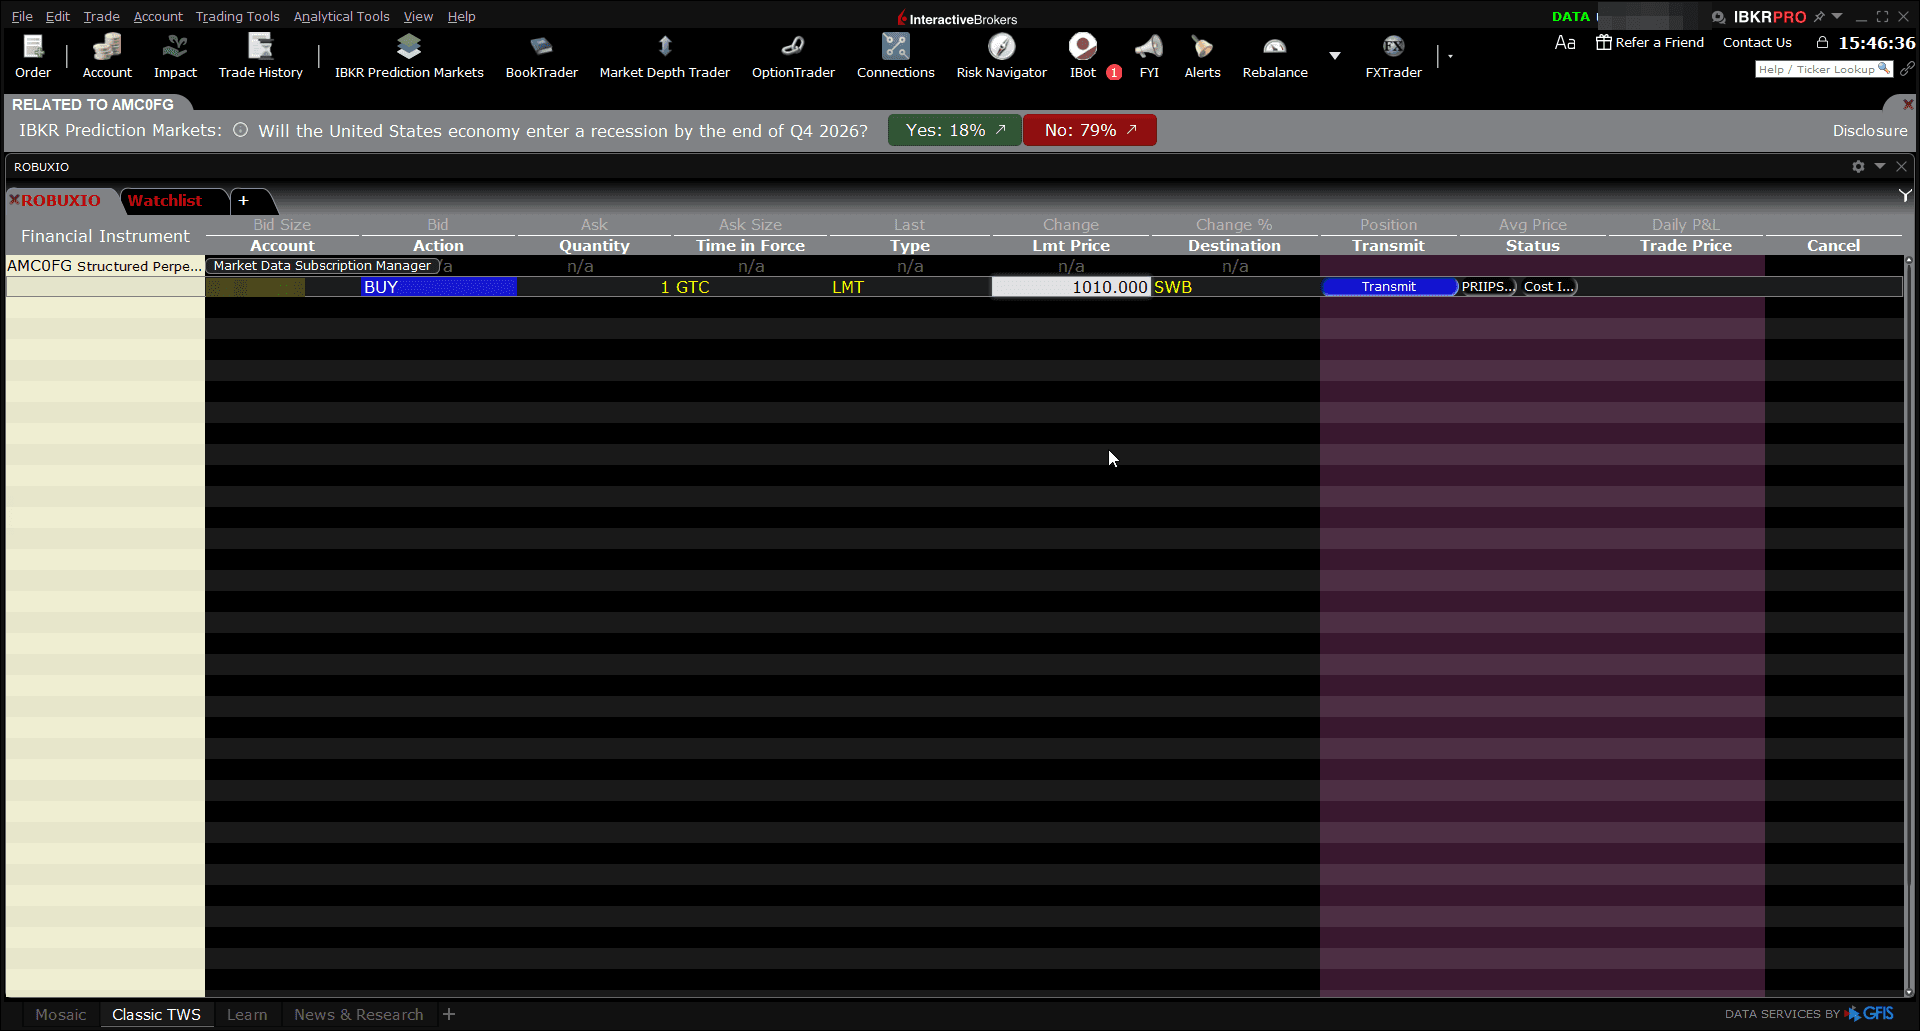Open ROBUXIO panel dropdown arrow
This screenshot has height=1031, width=1920.
(x=1880, y=166)
